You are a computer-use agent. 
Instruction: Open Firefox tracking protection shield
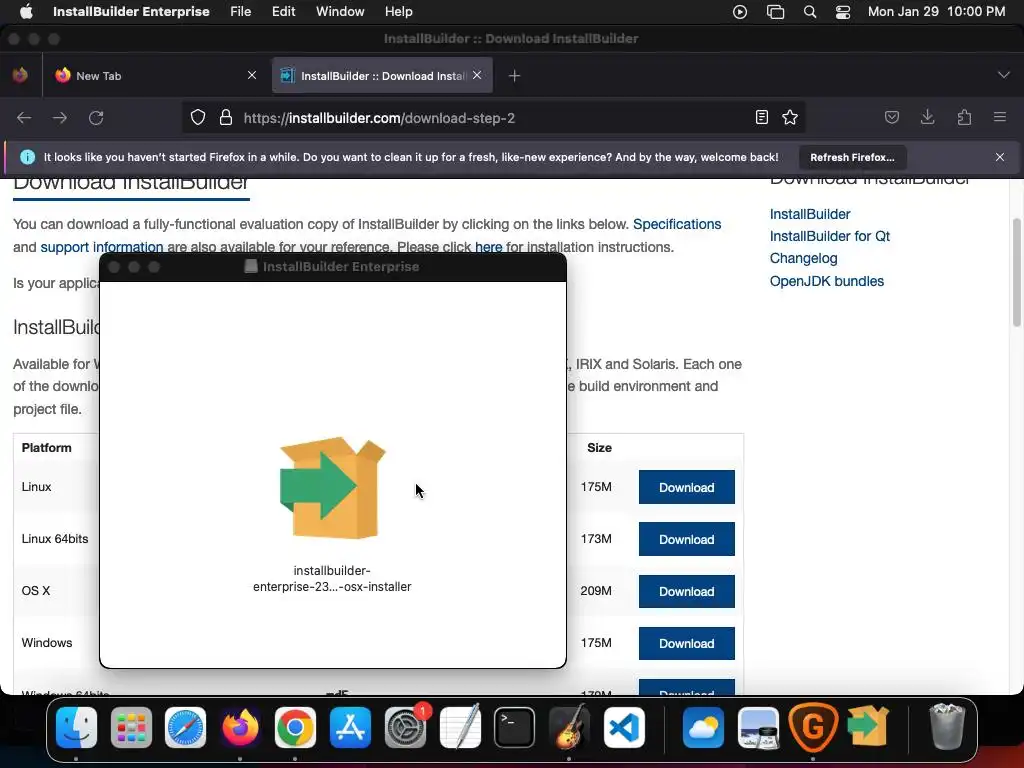pyautogui.click(x=198, y=118)
